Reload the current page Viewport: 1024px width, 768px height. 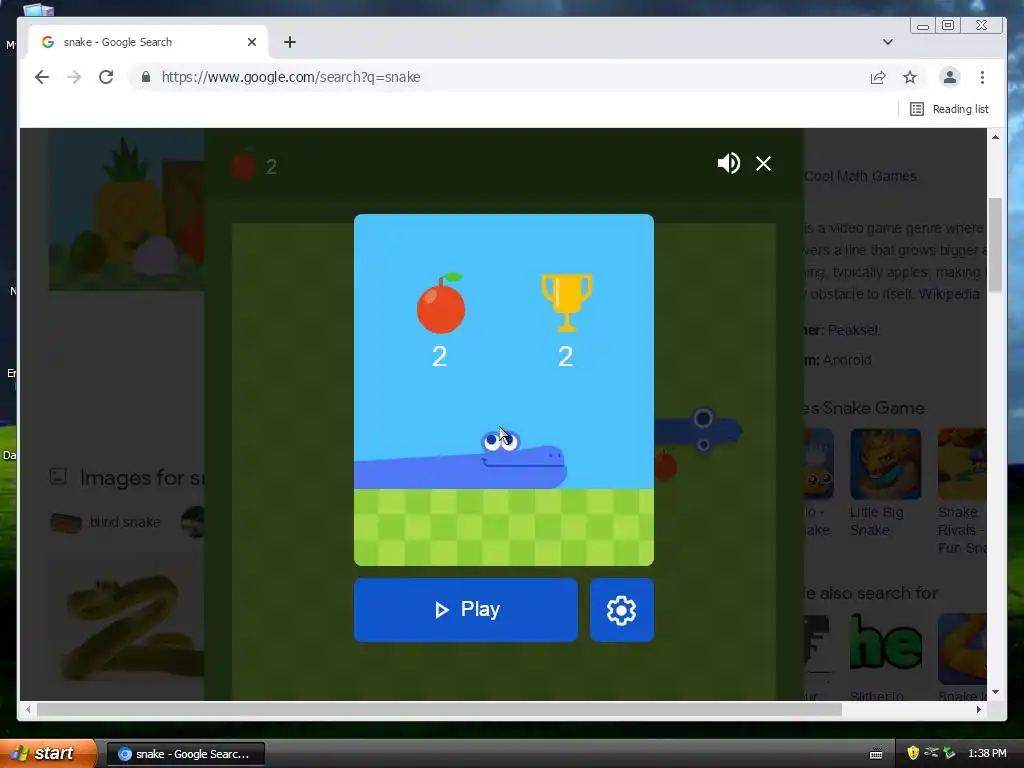click(106, 77)
